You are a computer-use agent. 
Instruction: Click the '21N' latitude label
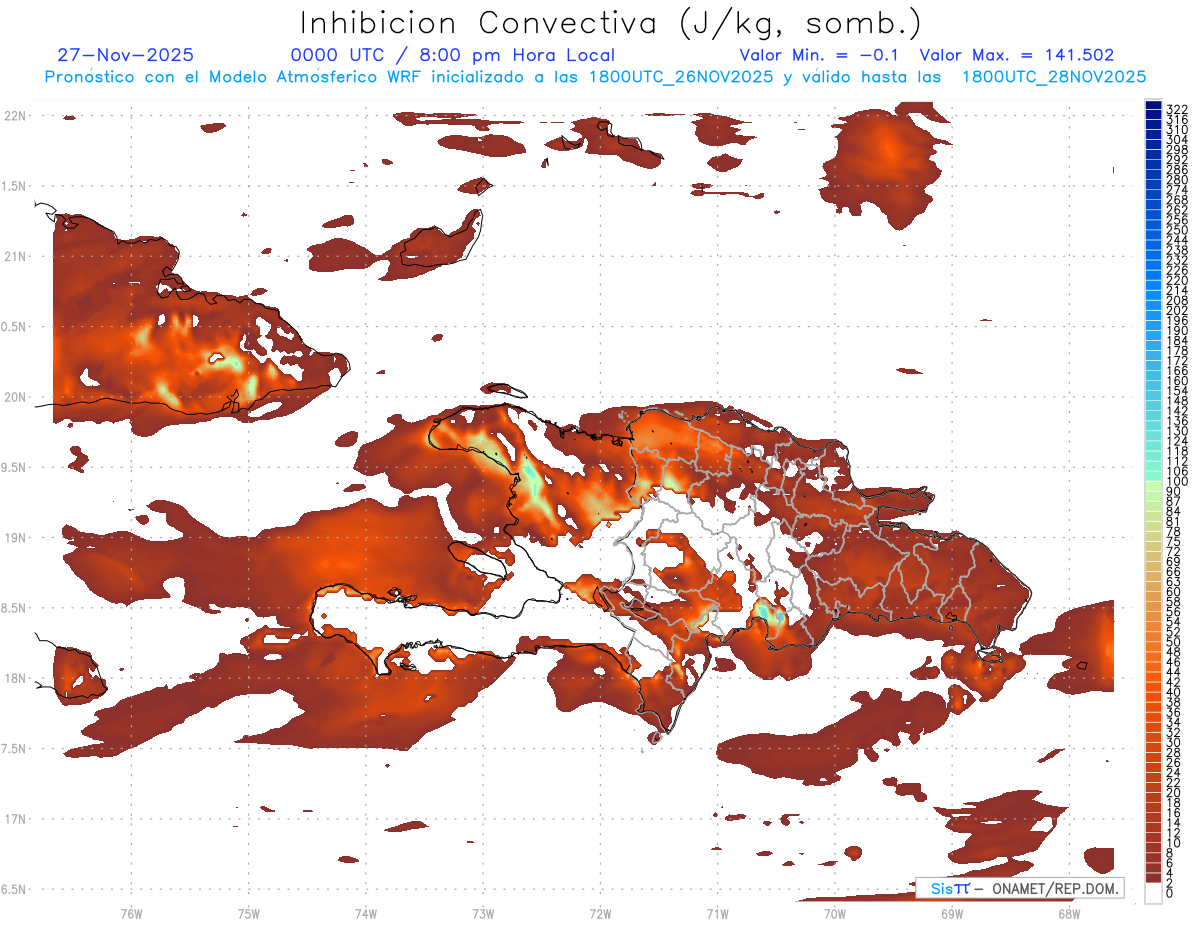(16, 256)
